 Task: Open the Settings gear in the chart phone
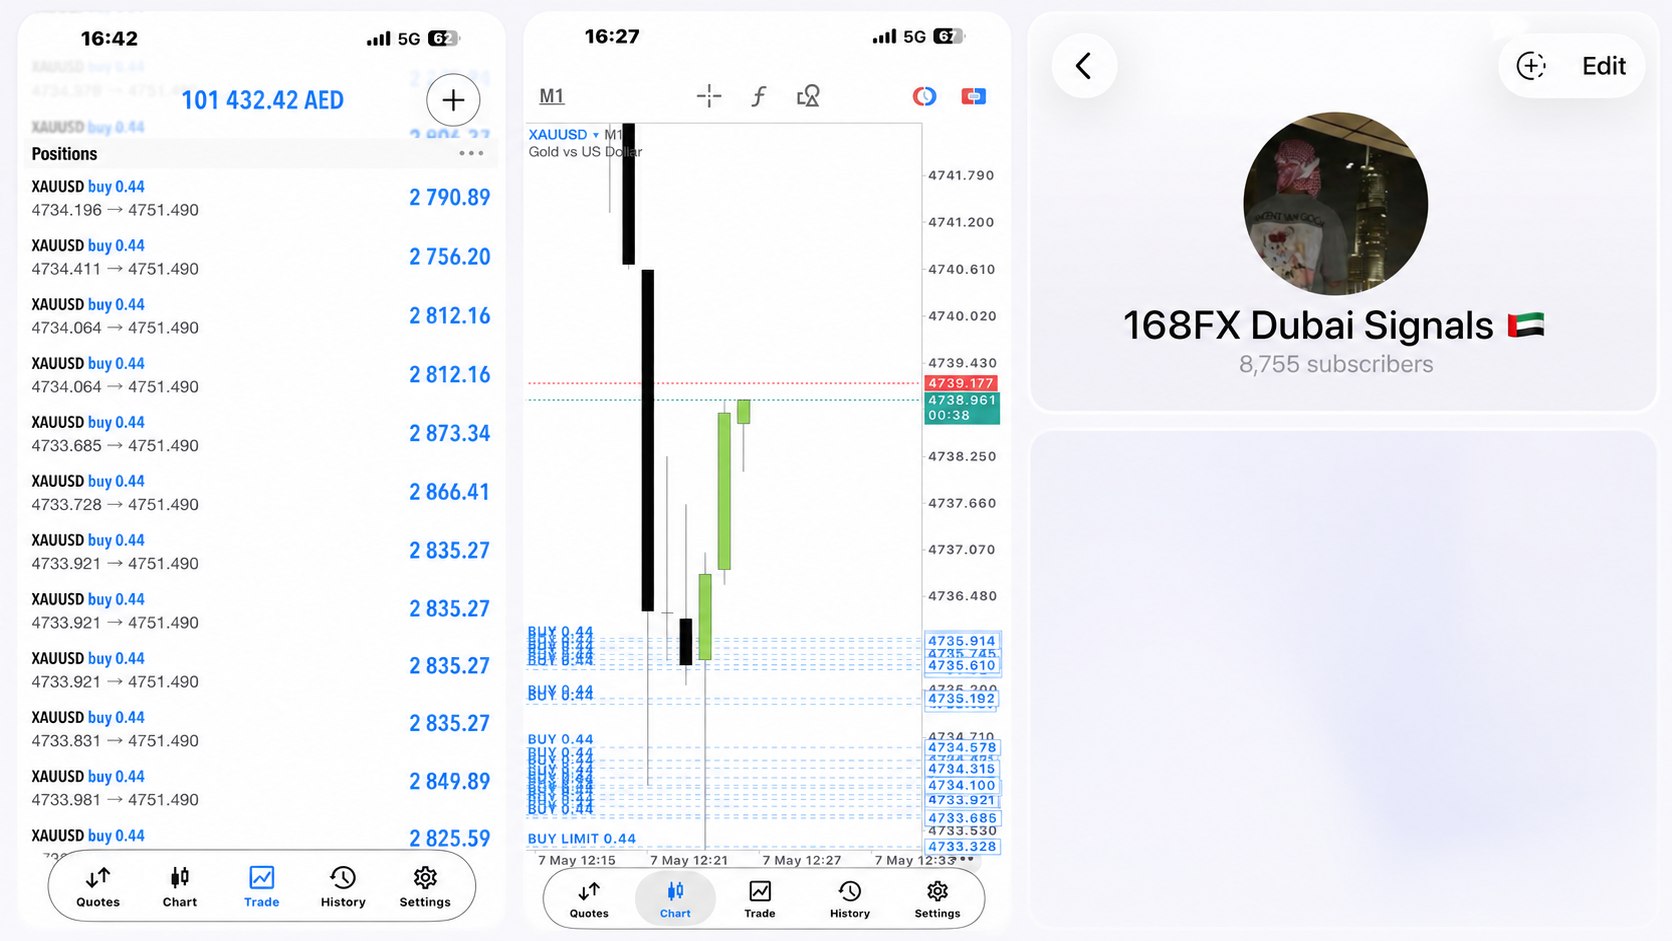tap(937, 900)
